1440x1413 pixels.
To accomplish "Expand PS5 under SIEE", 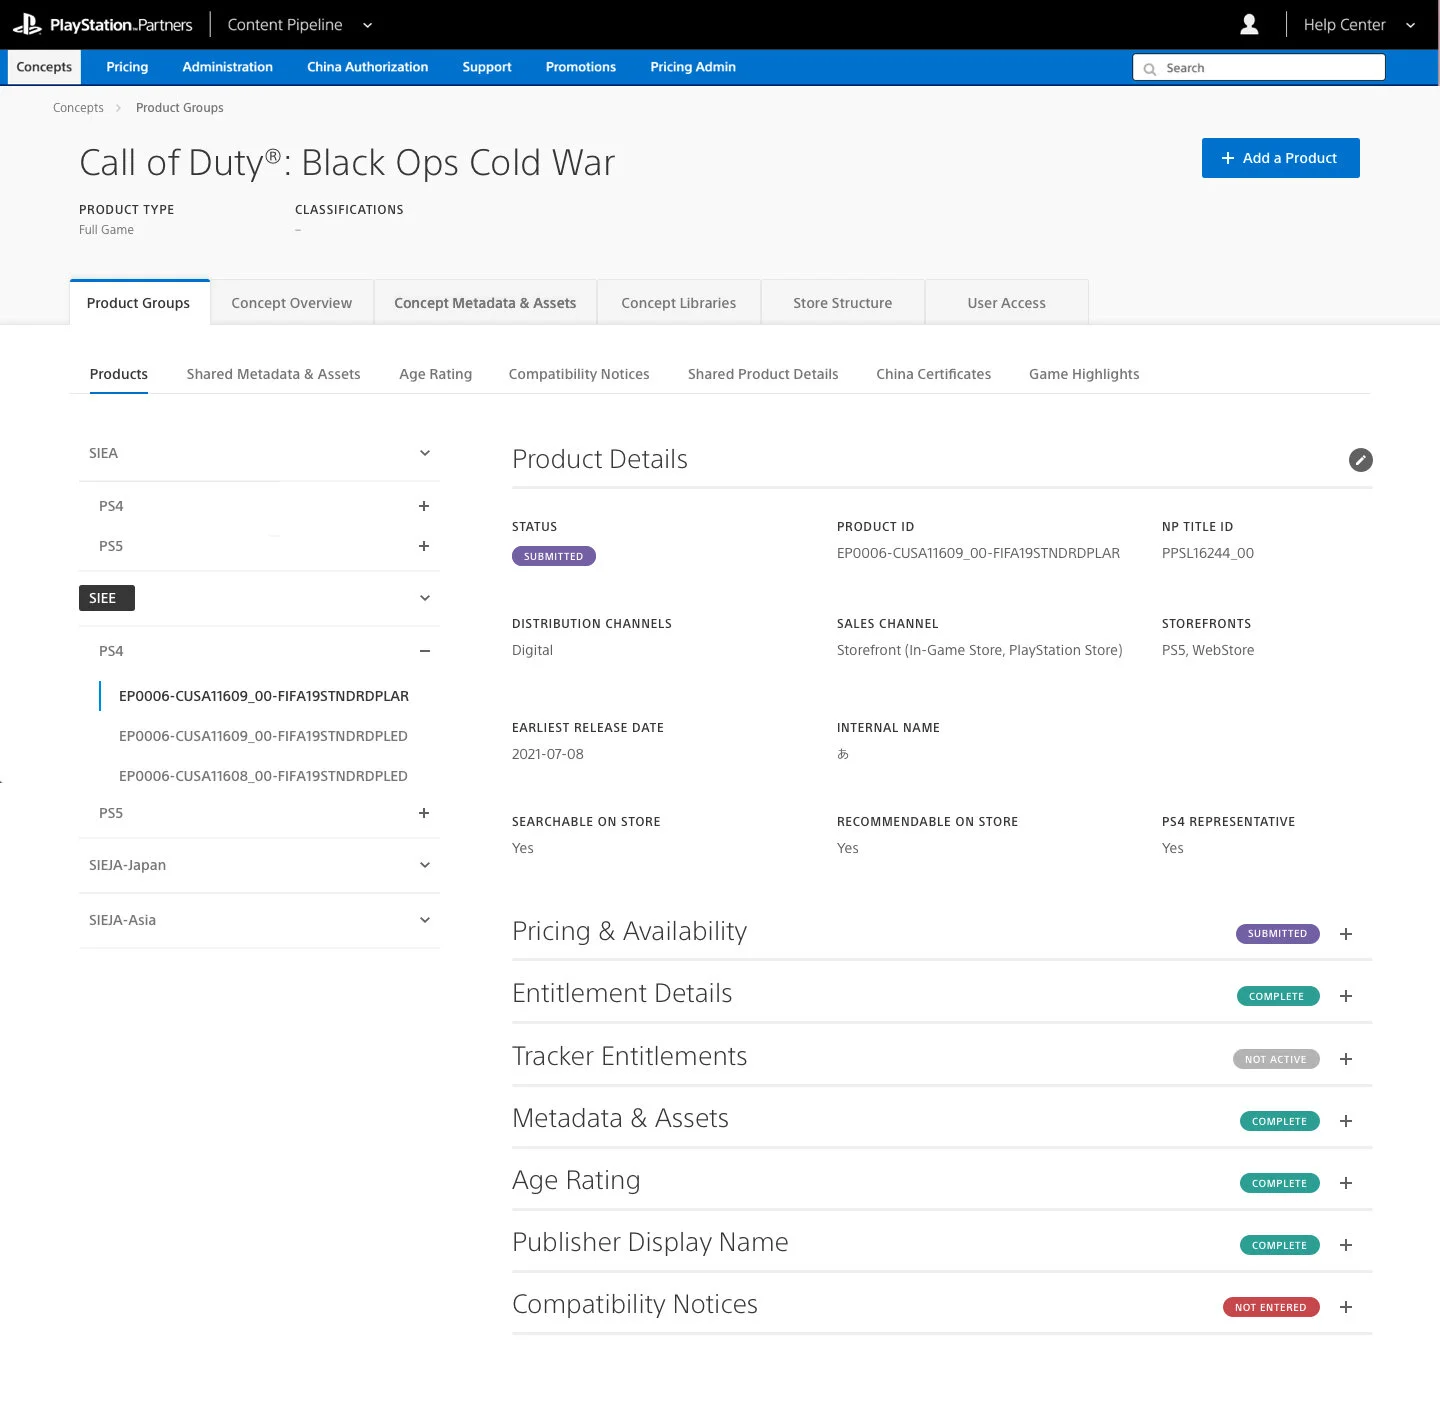I will [424, 813].
